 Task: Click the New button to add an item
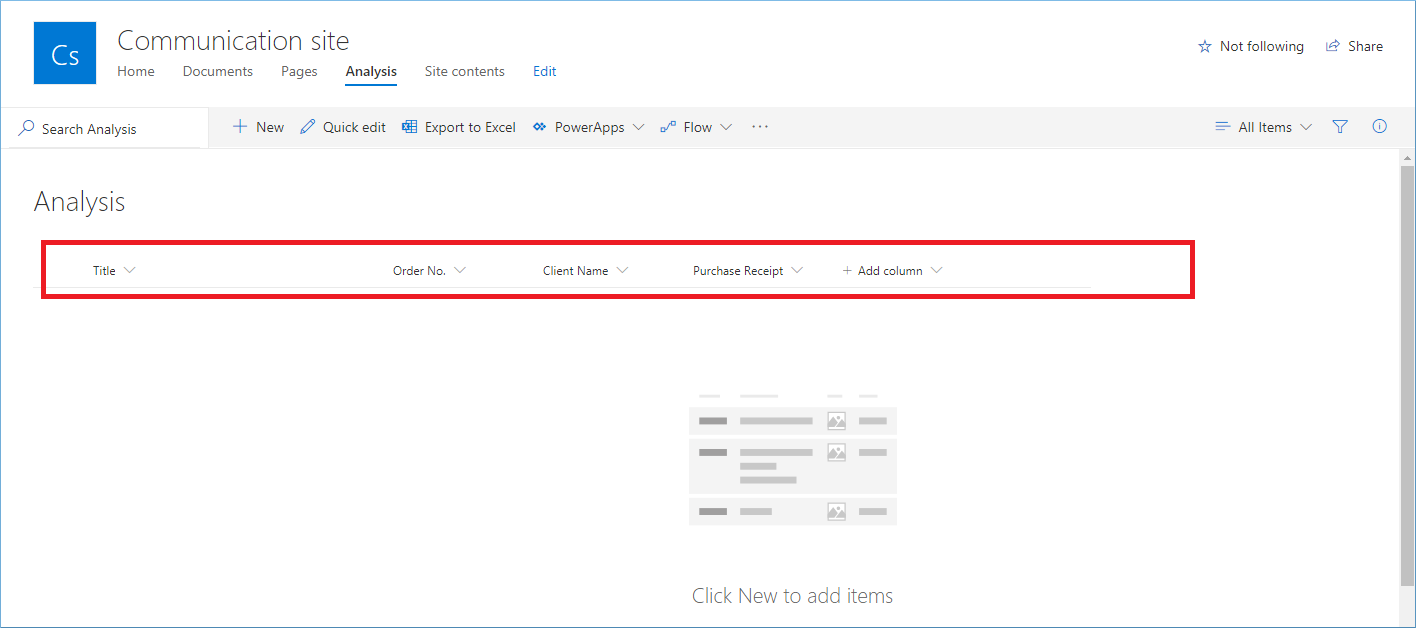point(257,127)
